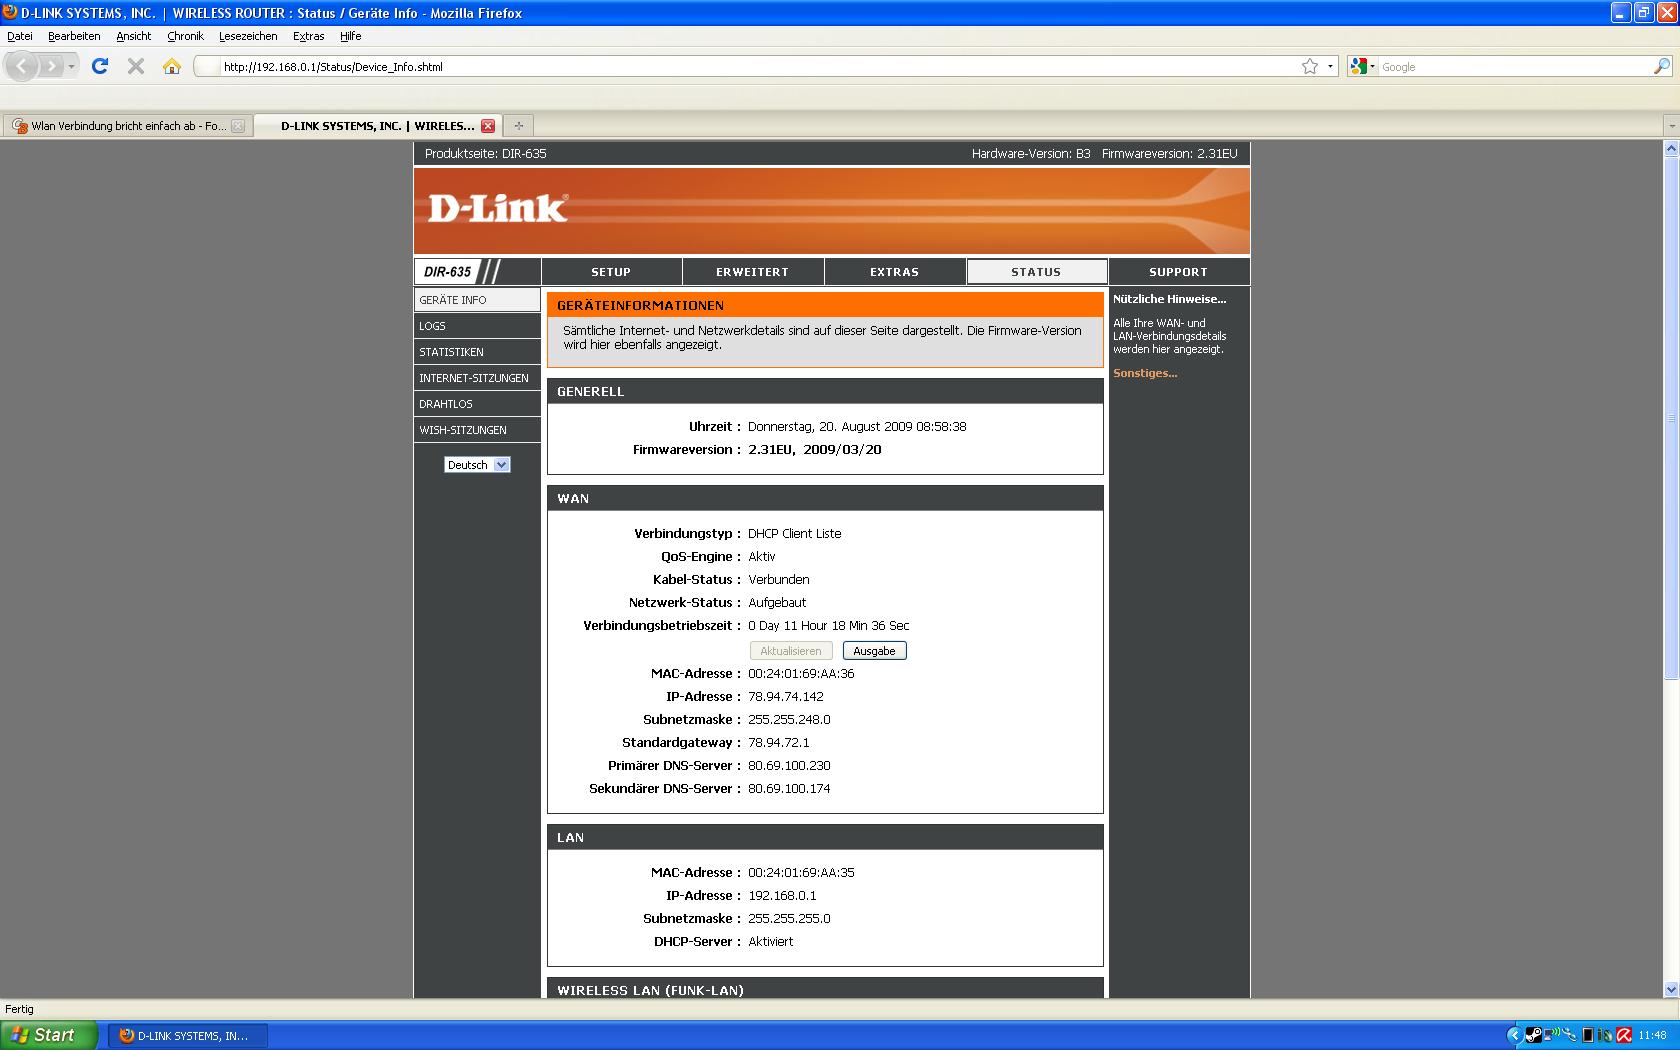Bookmark this page with the star
Image resolution: width=1680 pixels, height=1050 pixels.
point(1310,67)
